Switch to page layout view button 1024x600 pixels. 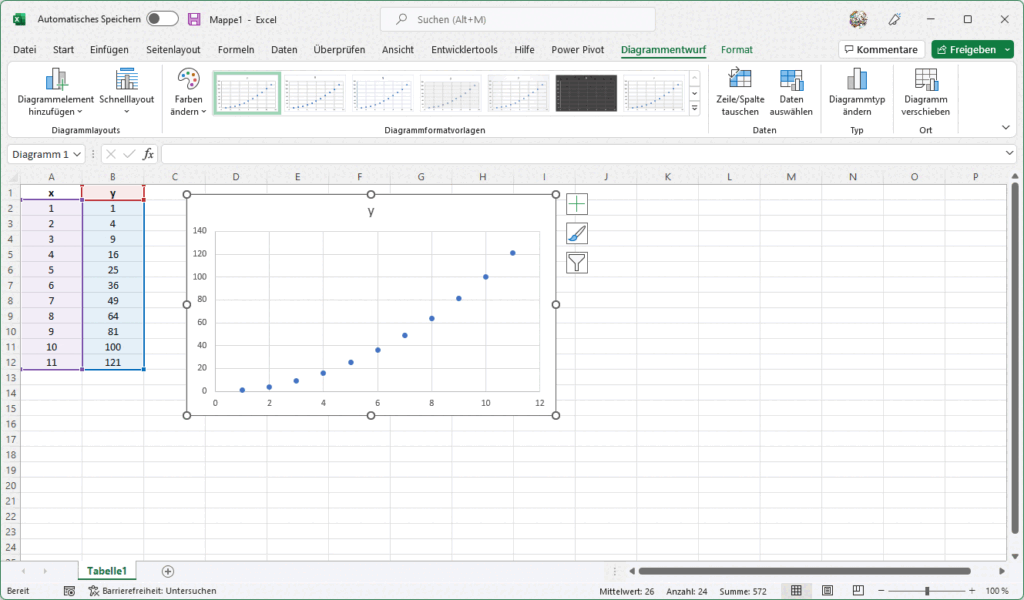[x=827, y=590]
